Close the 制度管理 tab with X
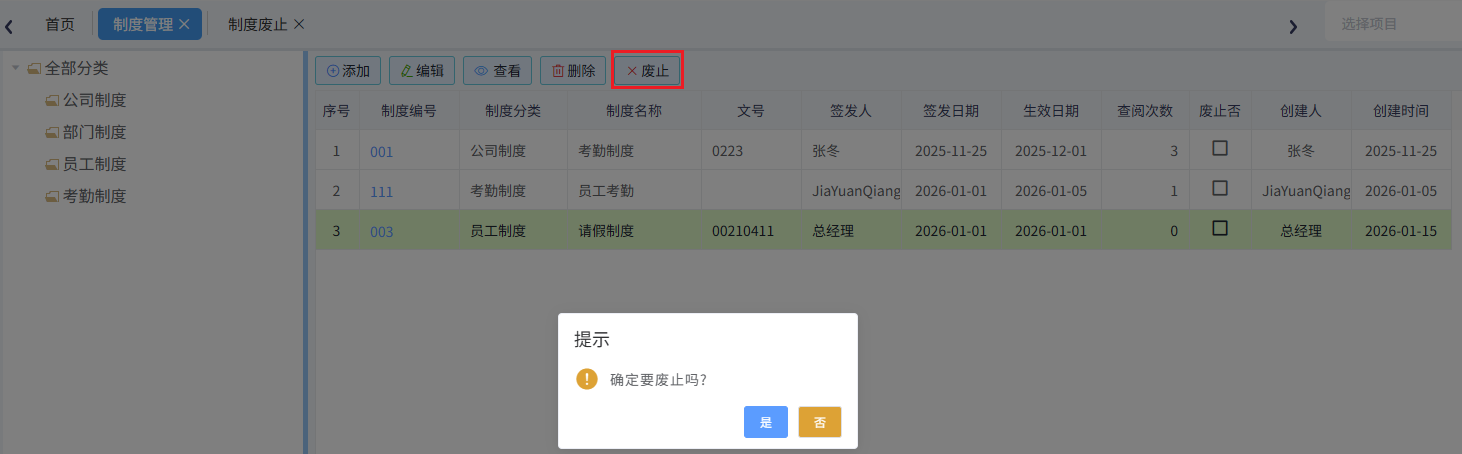The width and height of the screenshot is (1462, 454). pos(184,24)
